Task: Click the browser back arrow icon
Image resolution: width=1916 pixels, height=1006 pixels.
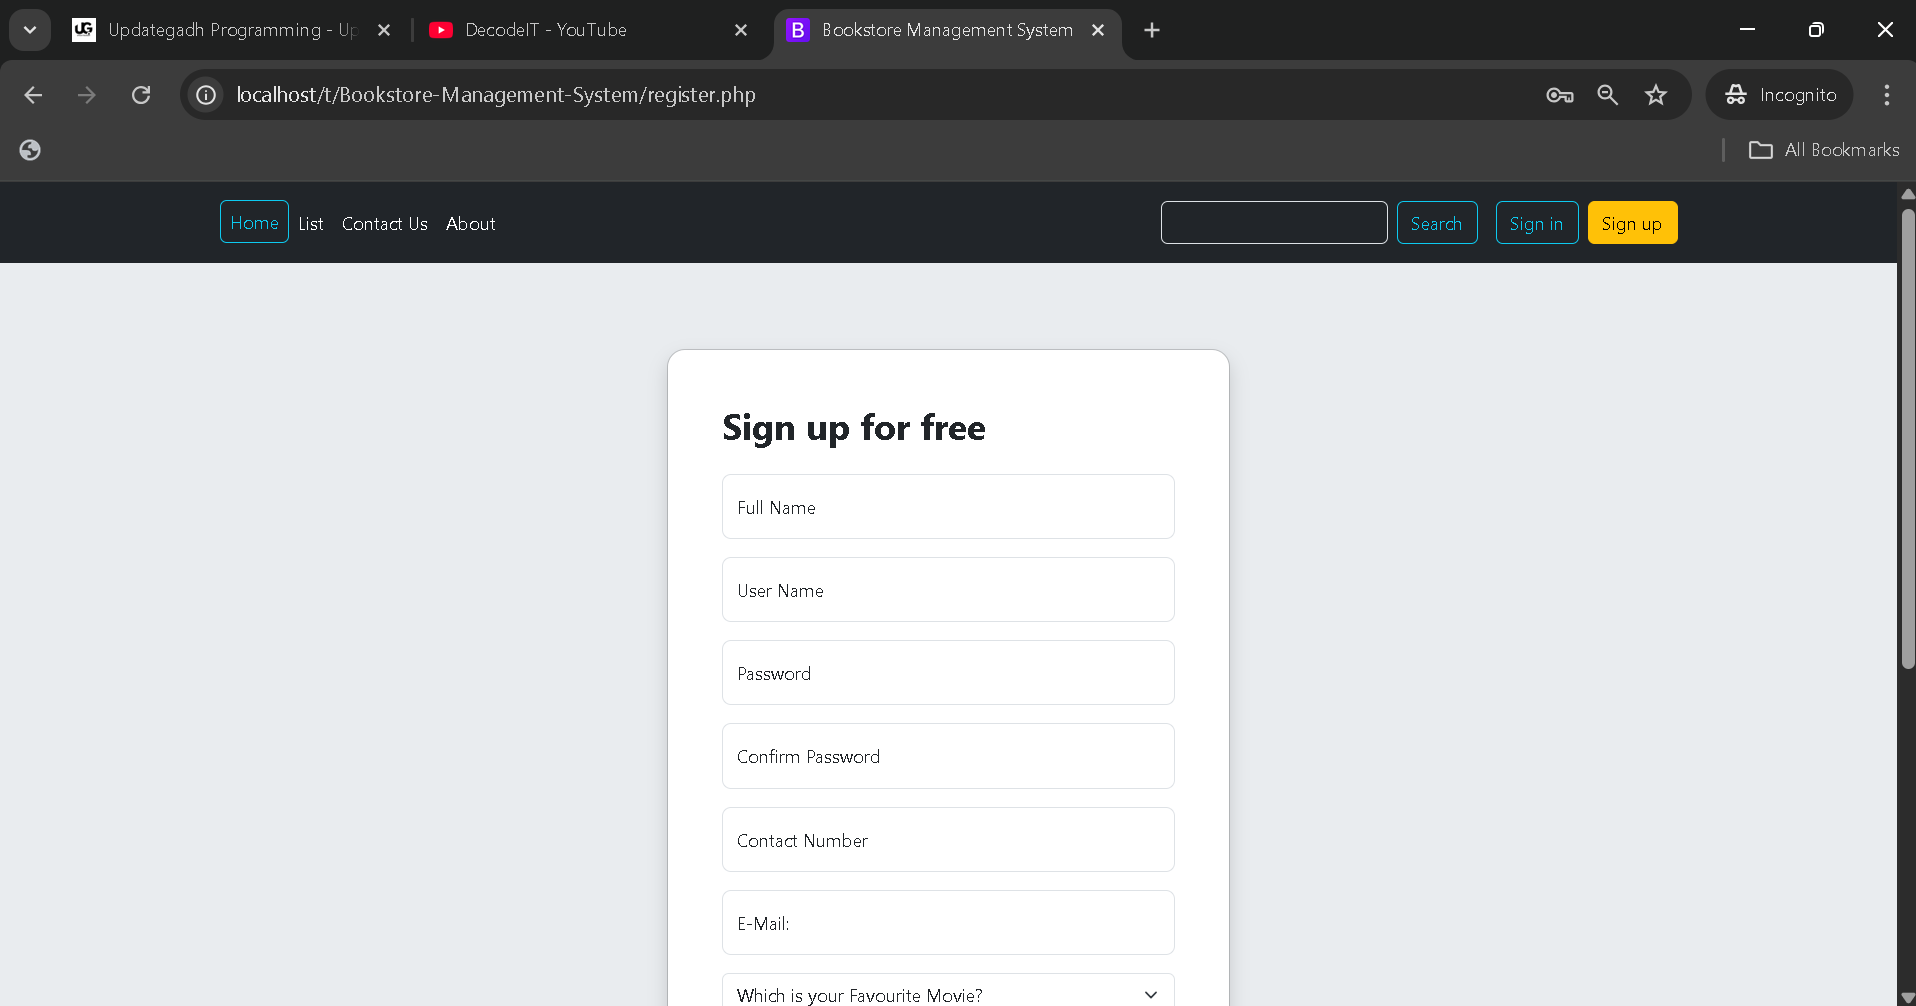Action: (x=33, y=95)
